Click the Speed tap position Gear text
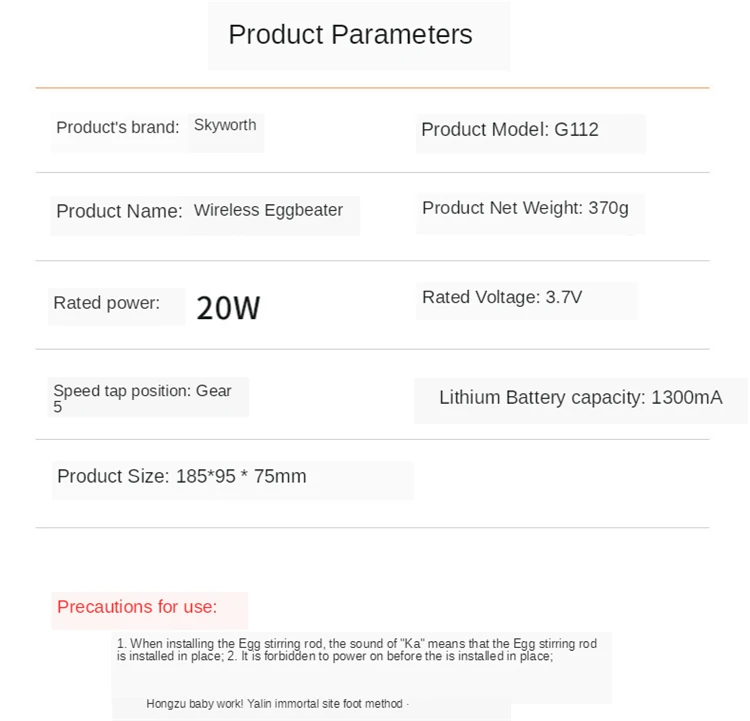Screen dimensions: 750x721 click(x=142, y=391)
